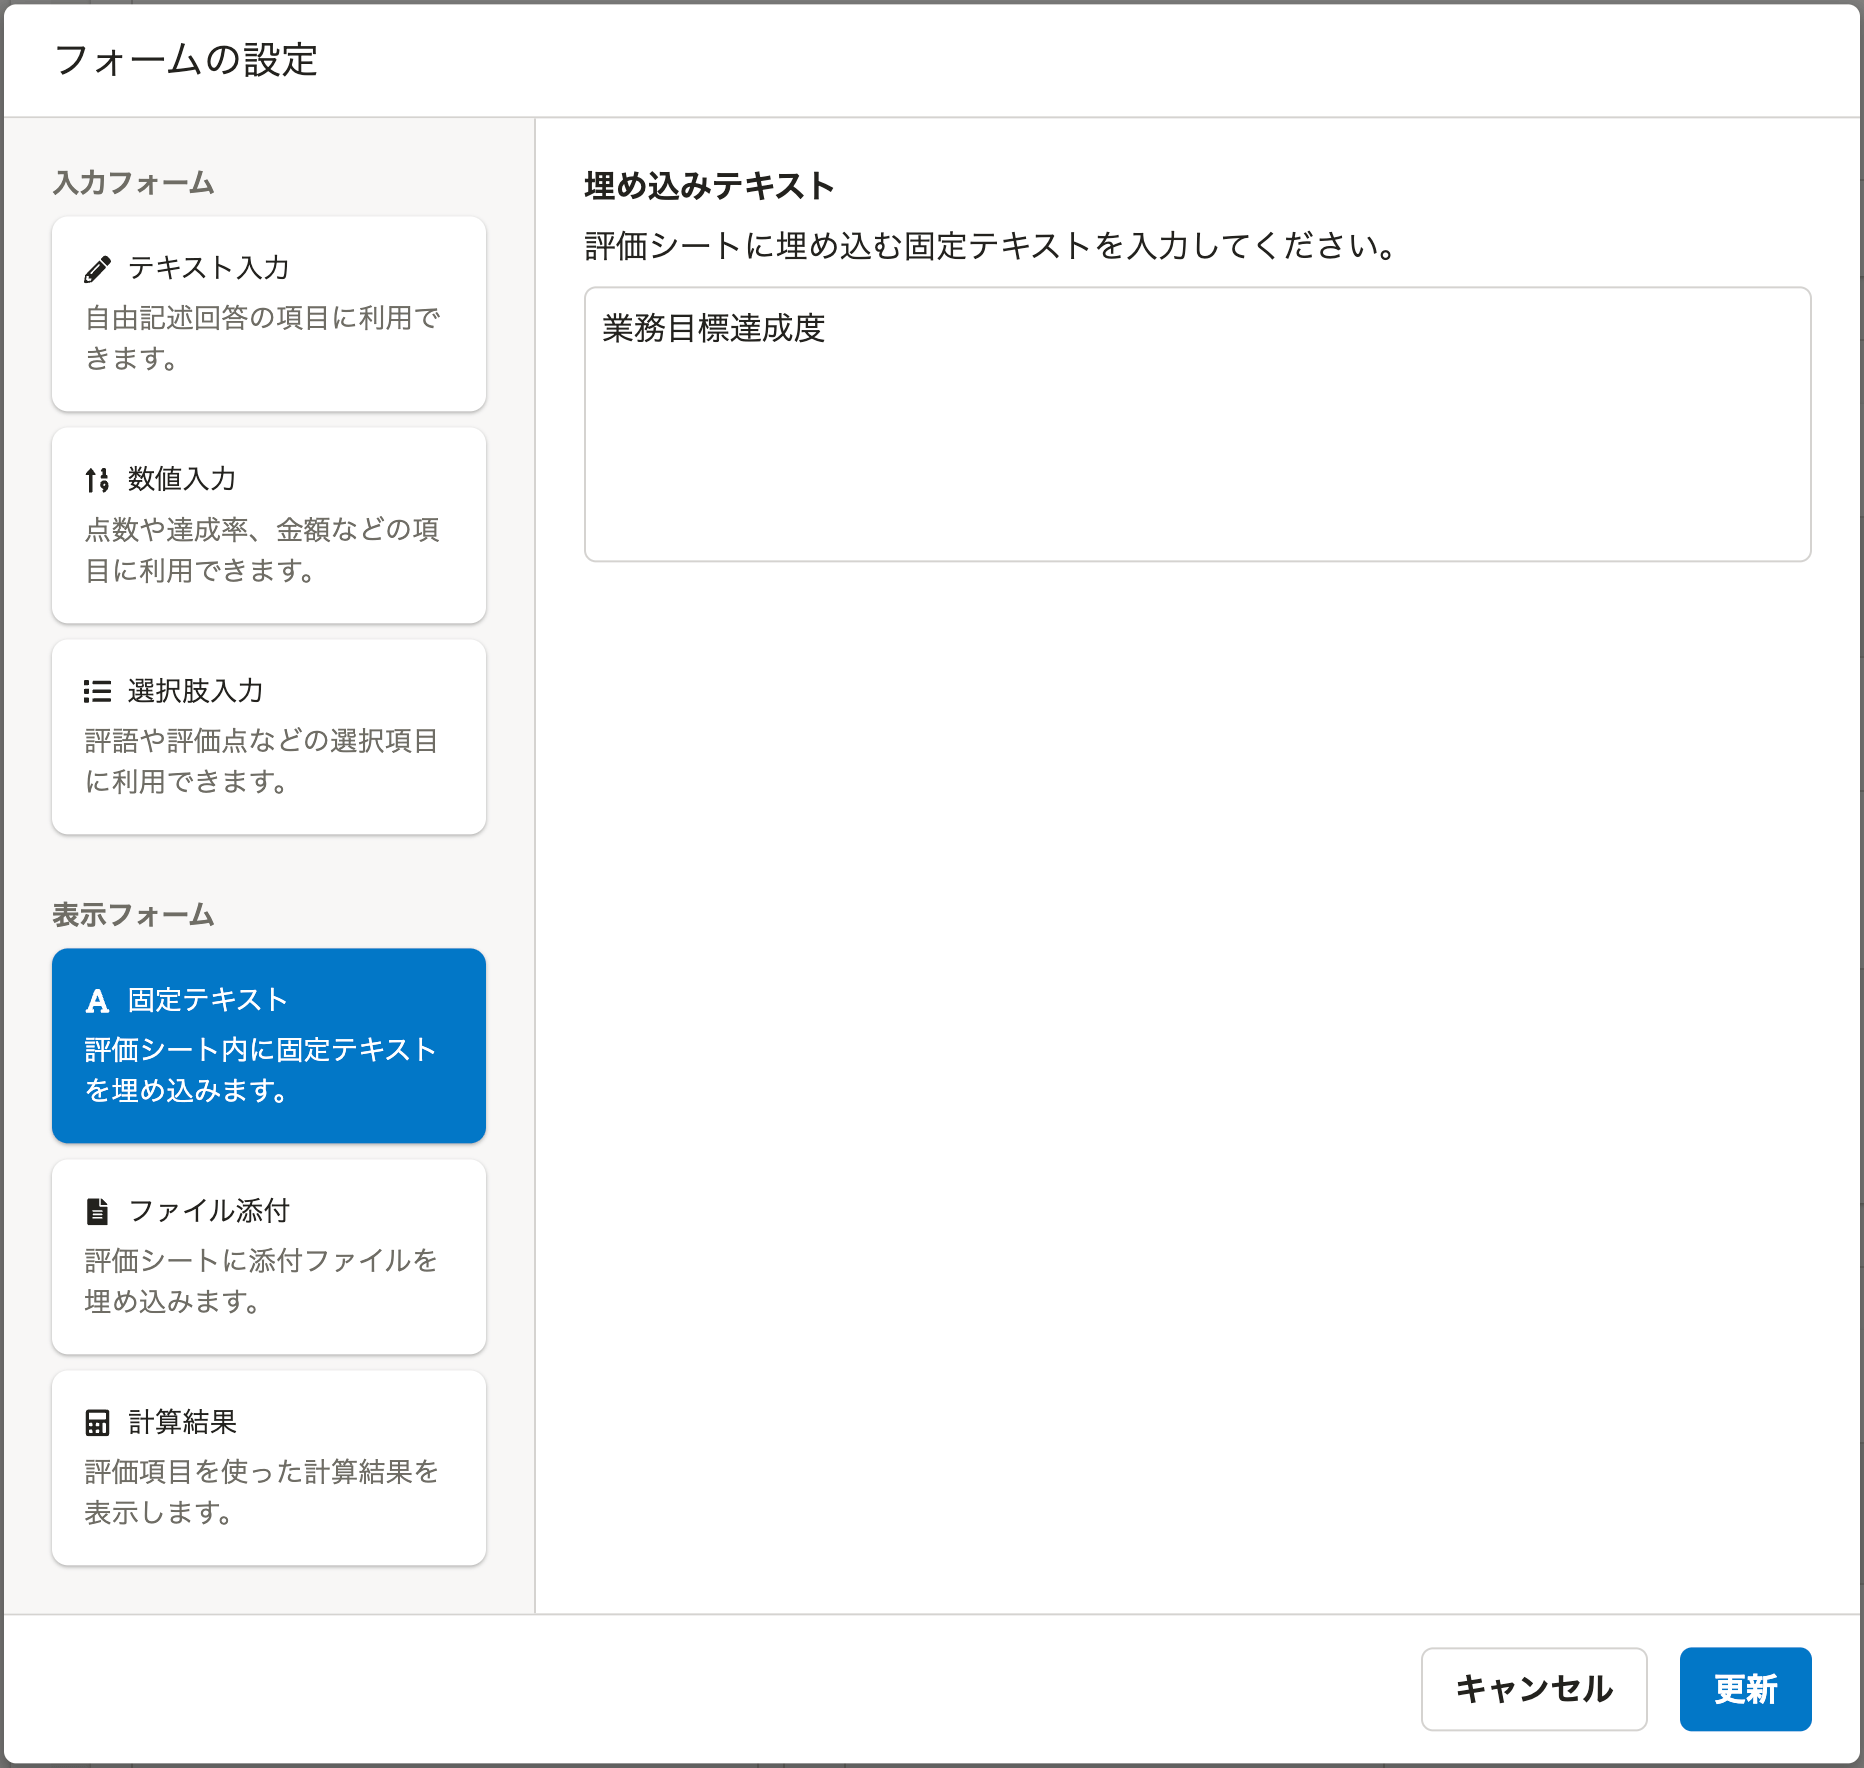Click the numeric sort icon for 数値入力
This screenshot has height=1768, width=1864.
[x=97, y=480]
